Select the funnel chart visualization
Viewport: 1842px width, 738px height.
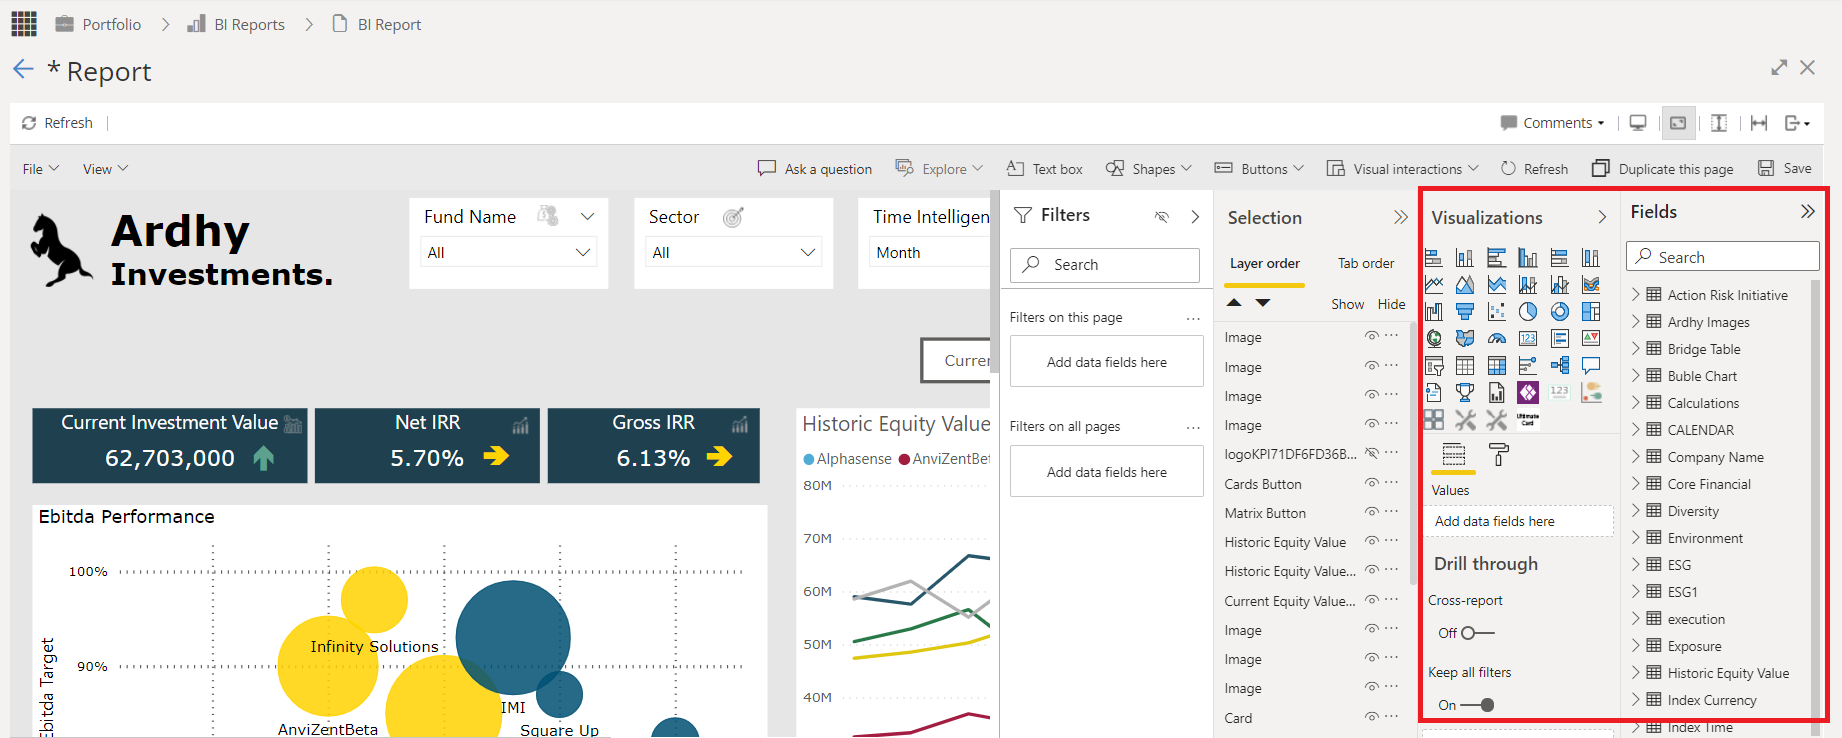coord(1465,312)
